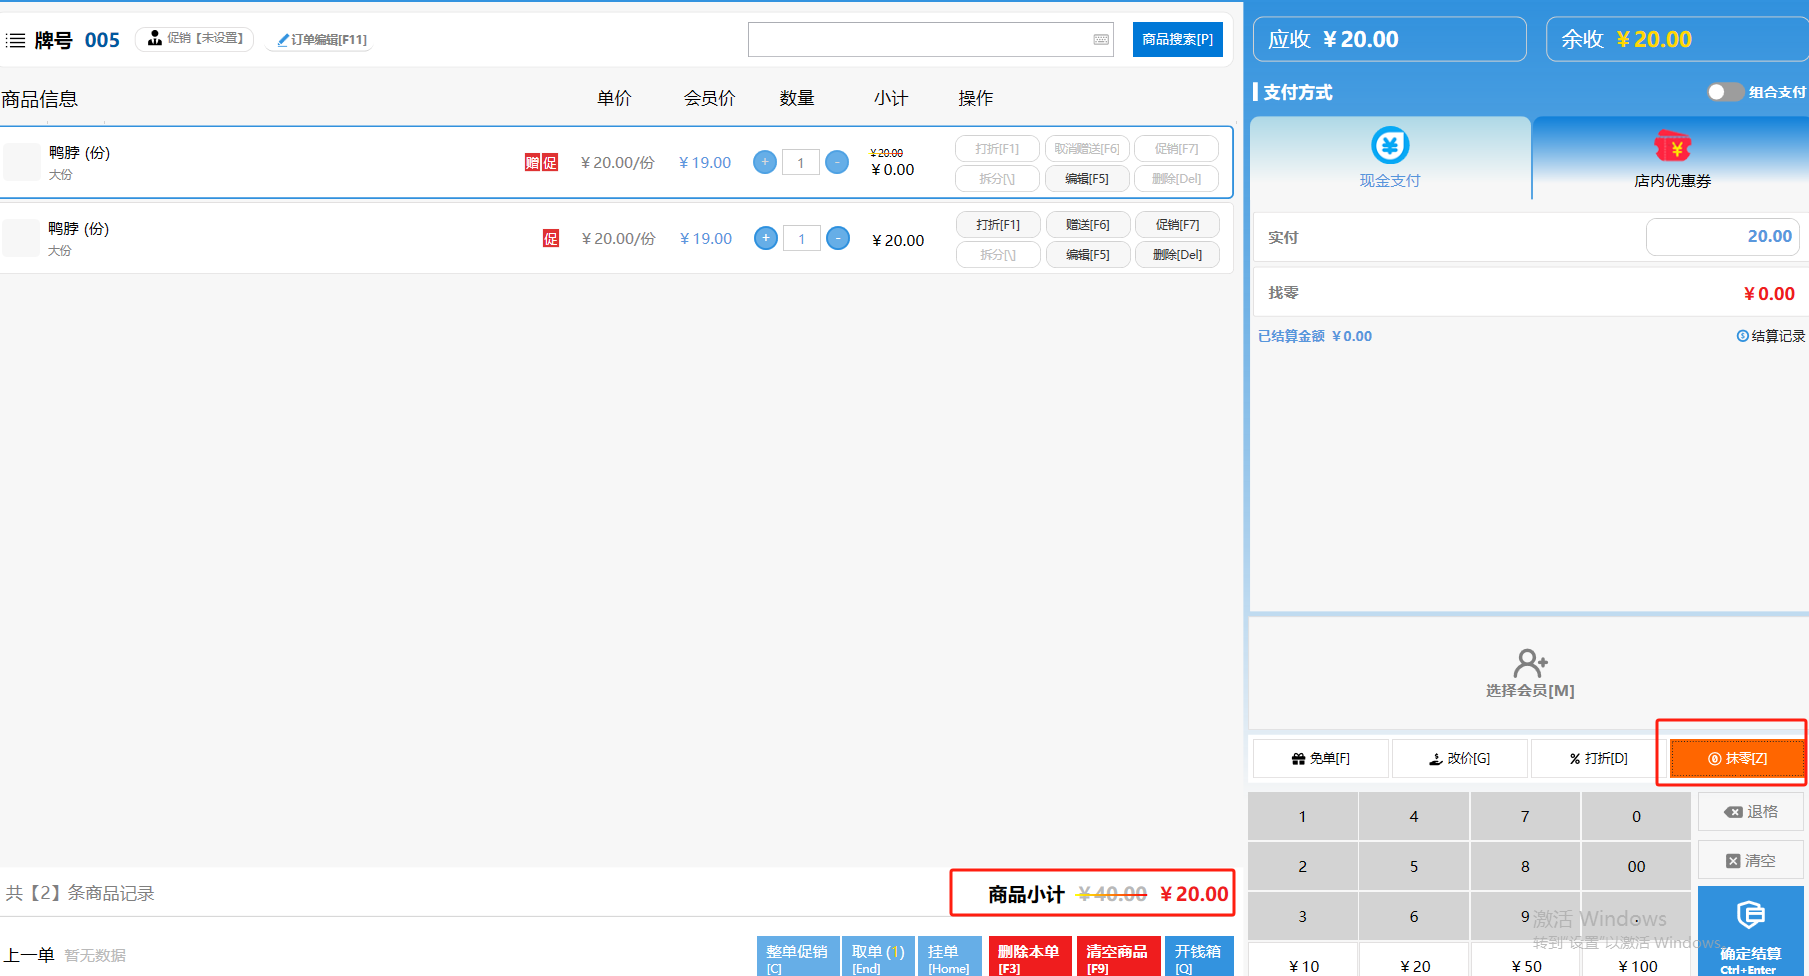Click the select member (选择会员) icon
This screenshot has width=1809, height=976.
[x=1529, y=663]
